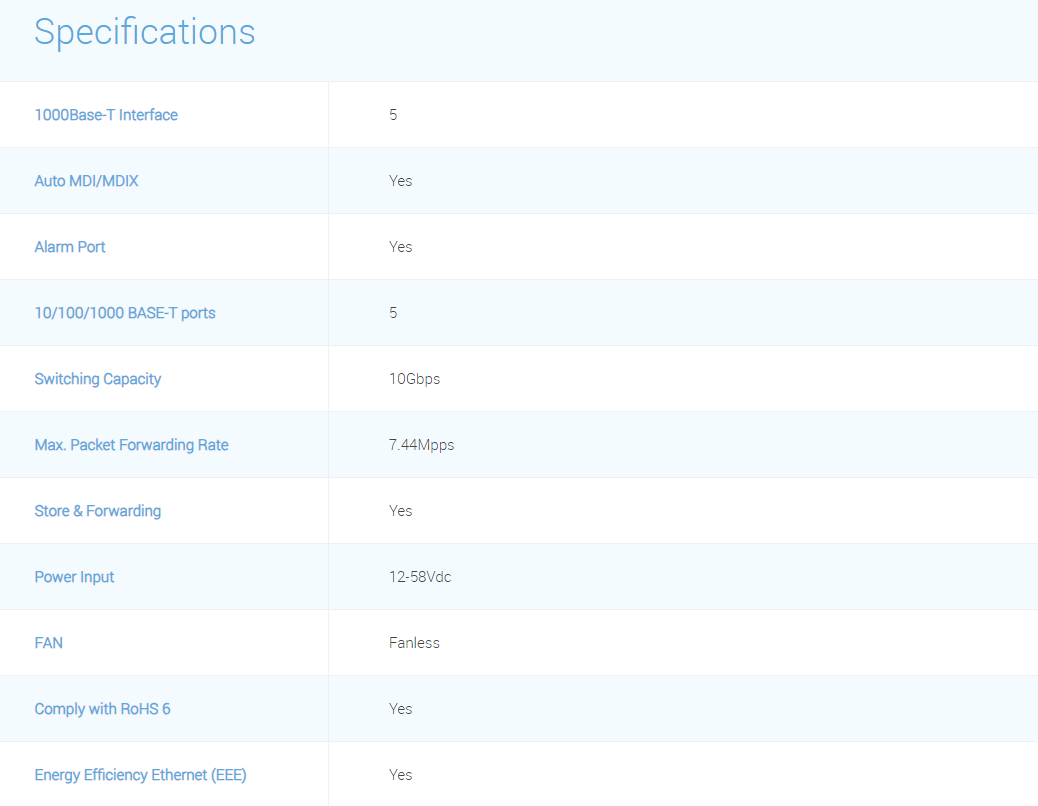This screenshot has height=806, width=1038.
Task: Select the 5 value for 1000Base-T Interface
Action: pos(393,115)
